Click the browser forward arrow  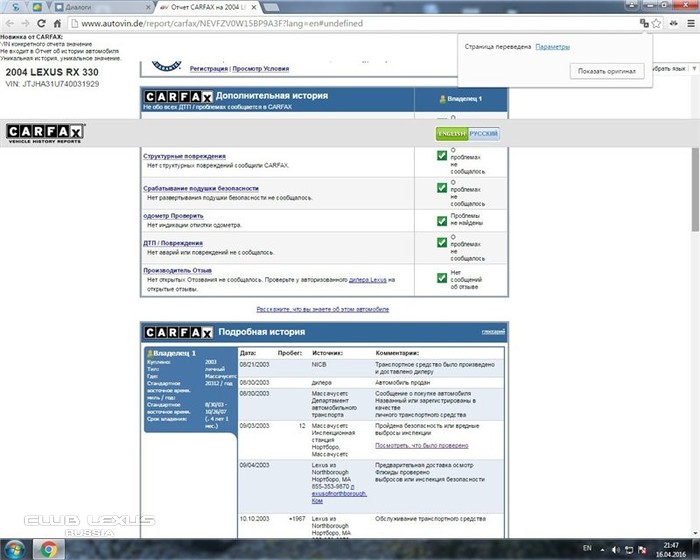tap(25, 23)
